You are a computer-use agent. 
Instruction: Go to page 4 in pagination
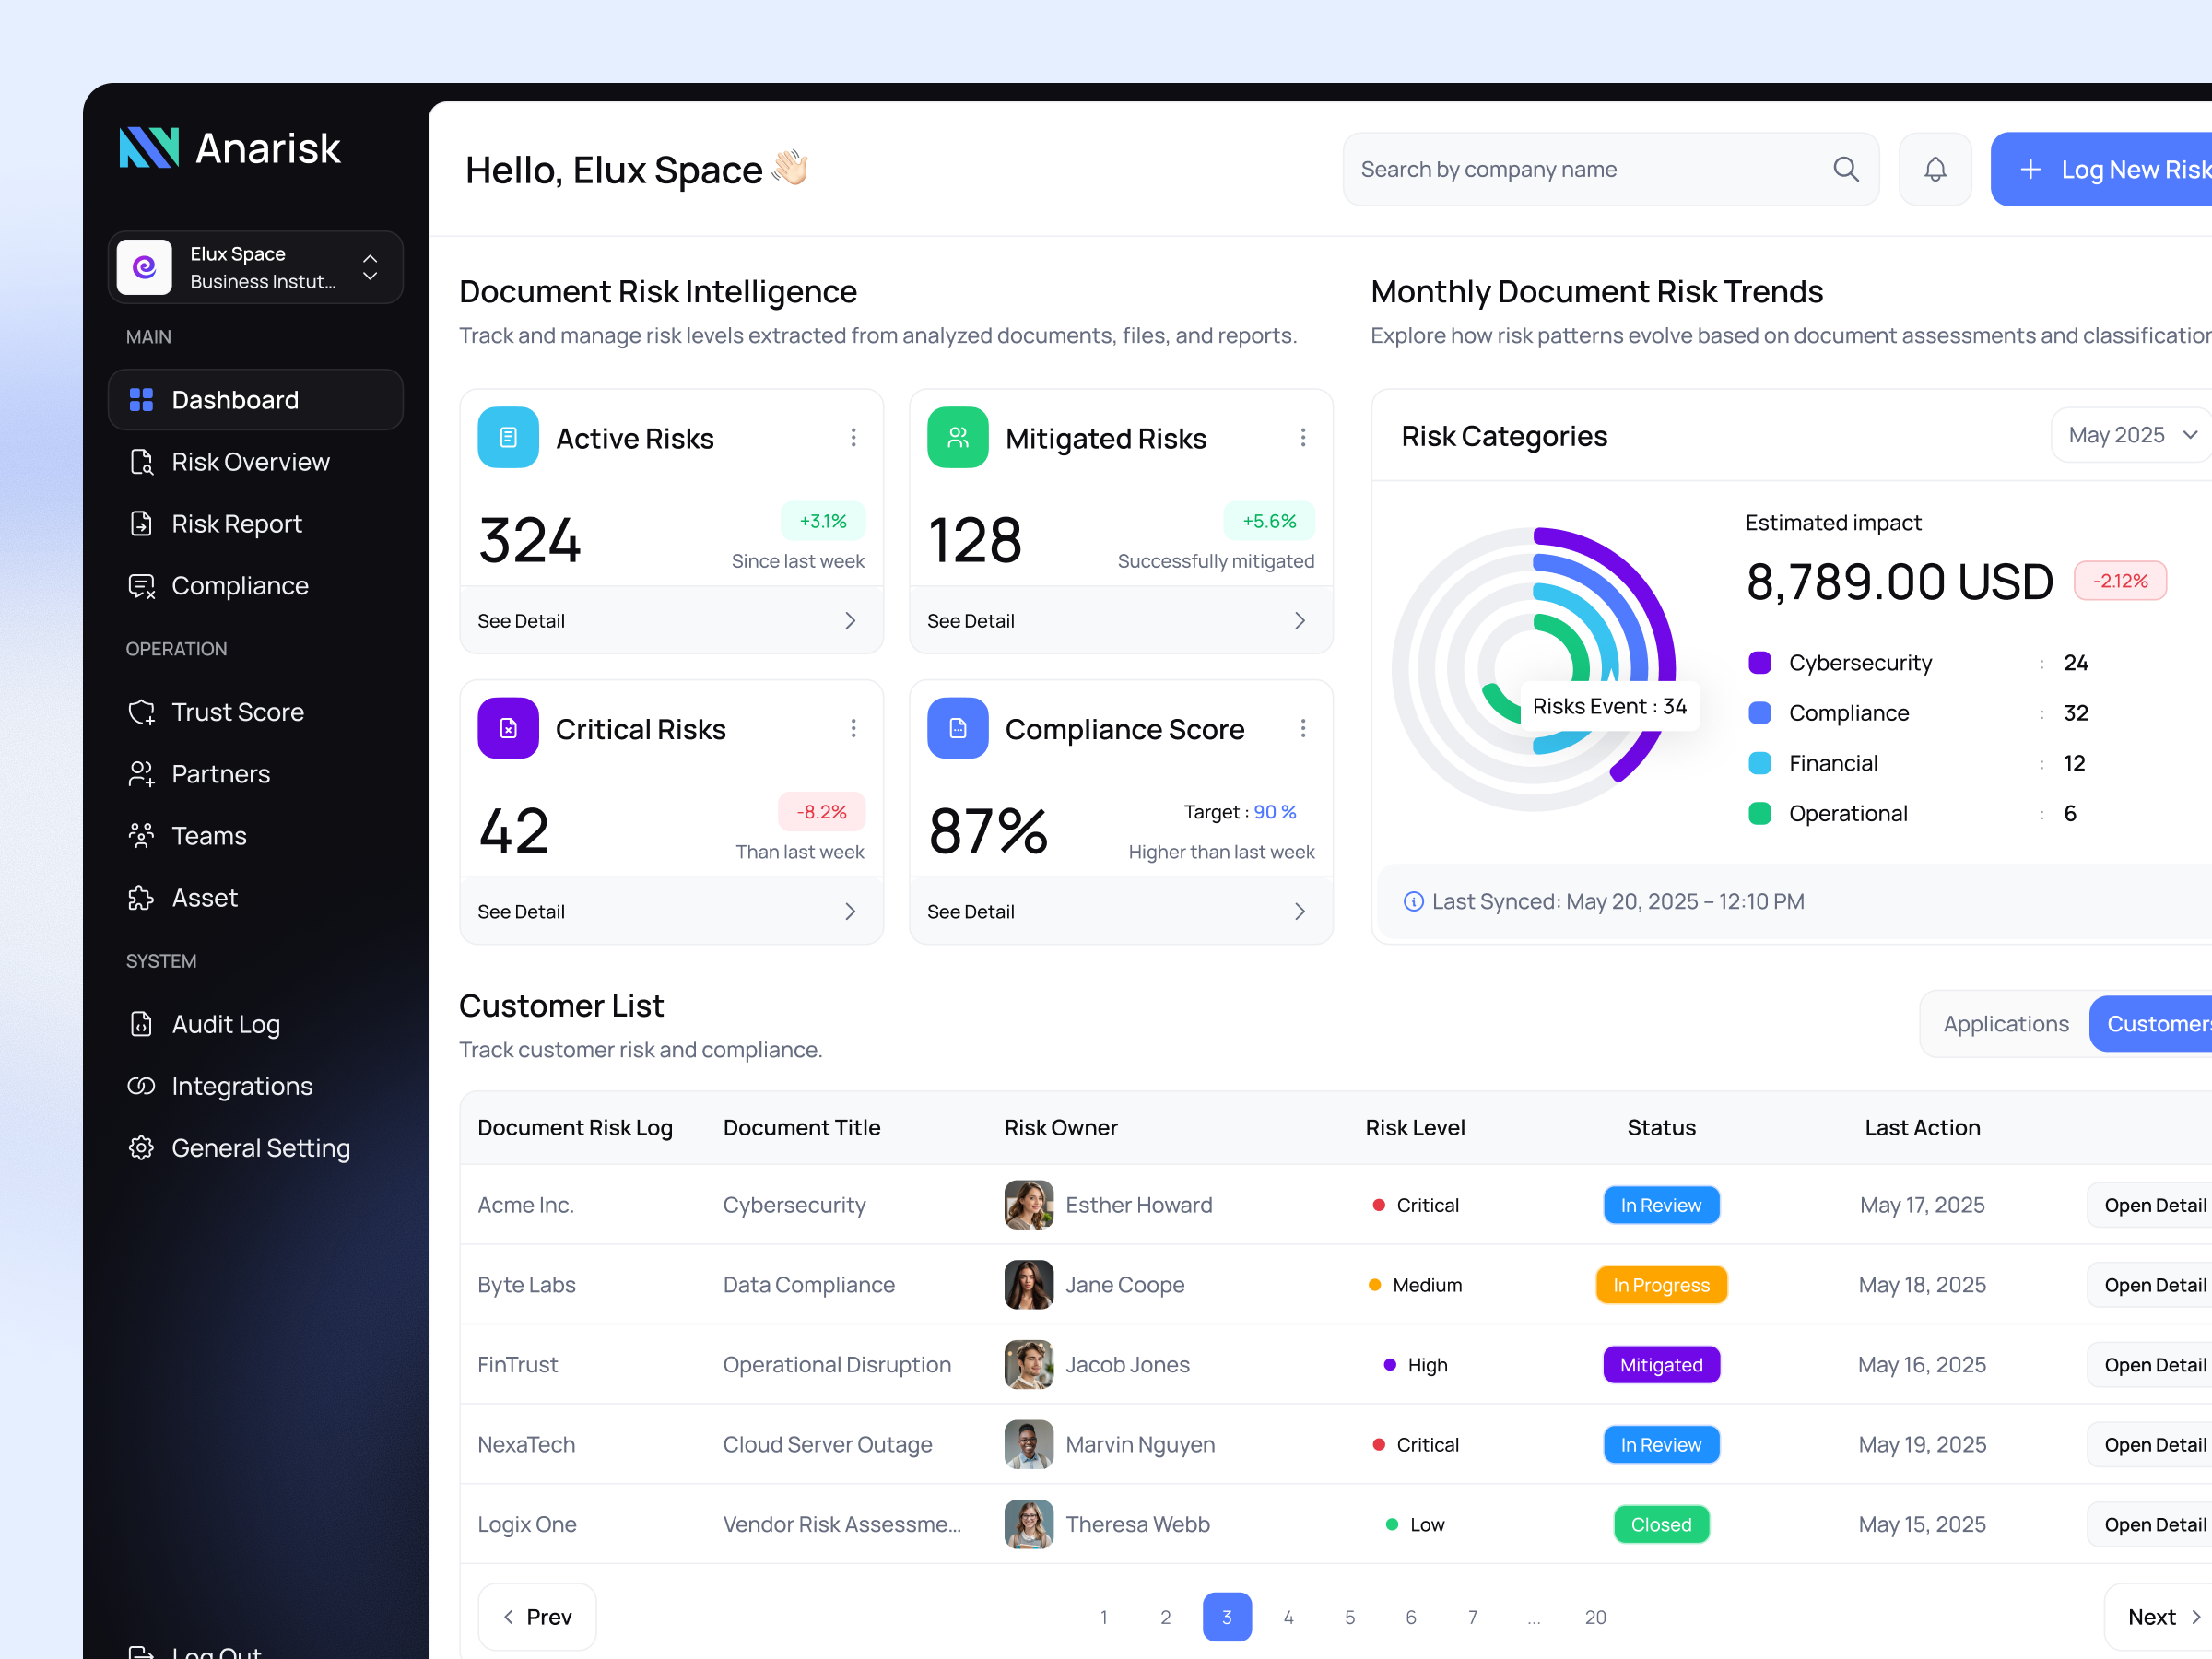pyautogui.click(x=1288, y=1616)
